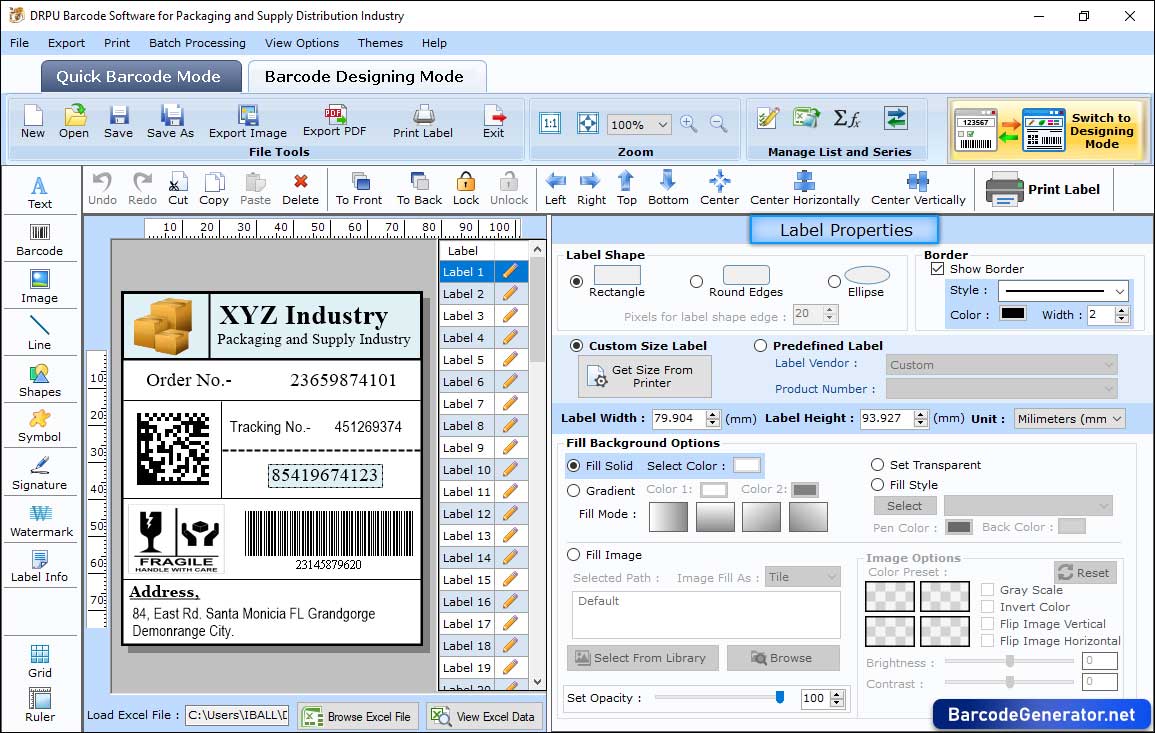The image size is (1155, 733).
Task: Lock the selected object
Action: click(x=466, y=189)
